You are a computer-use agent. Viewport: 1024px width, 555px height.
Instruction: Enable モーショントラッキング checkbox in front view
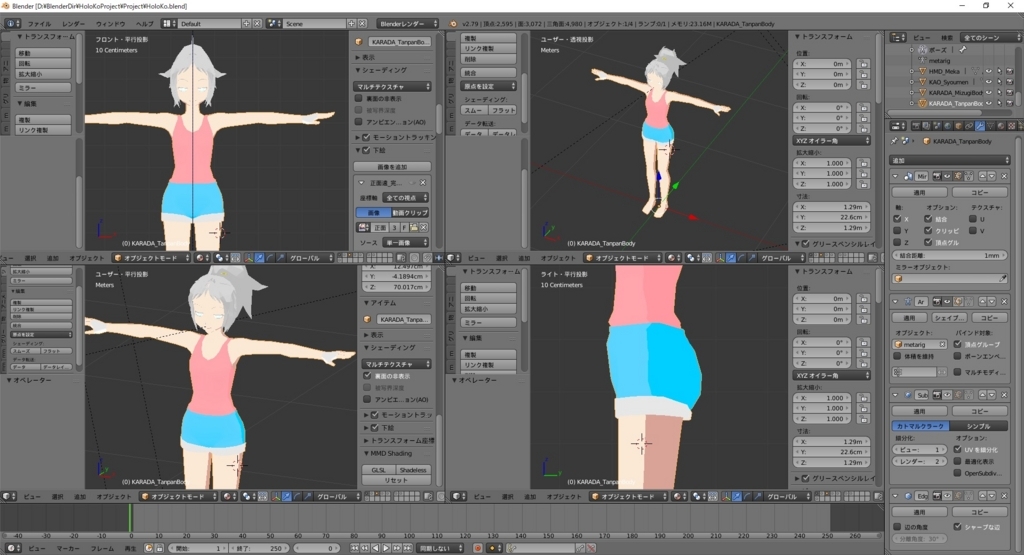click(x=366, y=137)
